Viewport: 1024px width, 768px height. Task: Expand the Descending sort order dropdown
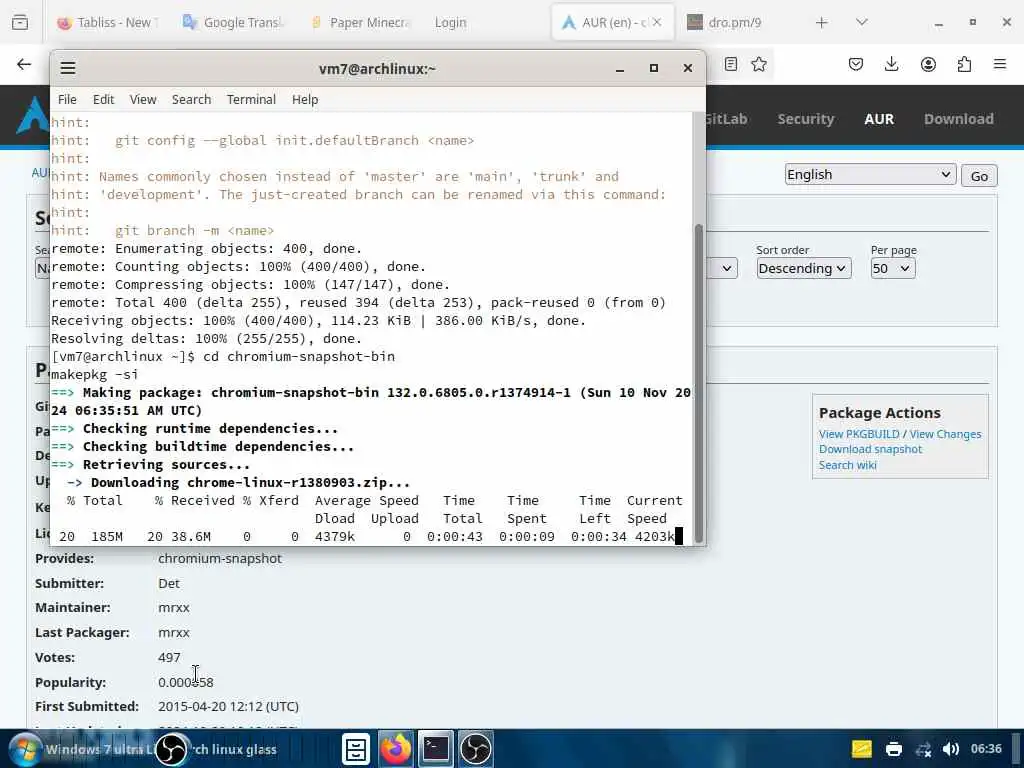(x=803, y=268)
